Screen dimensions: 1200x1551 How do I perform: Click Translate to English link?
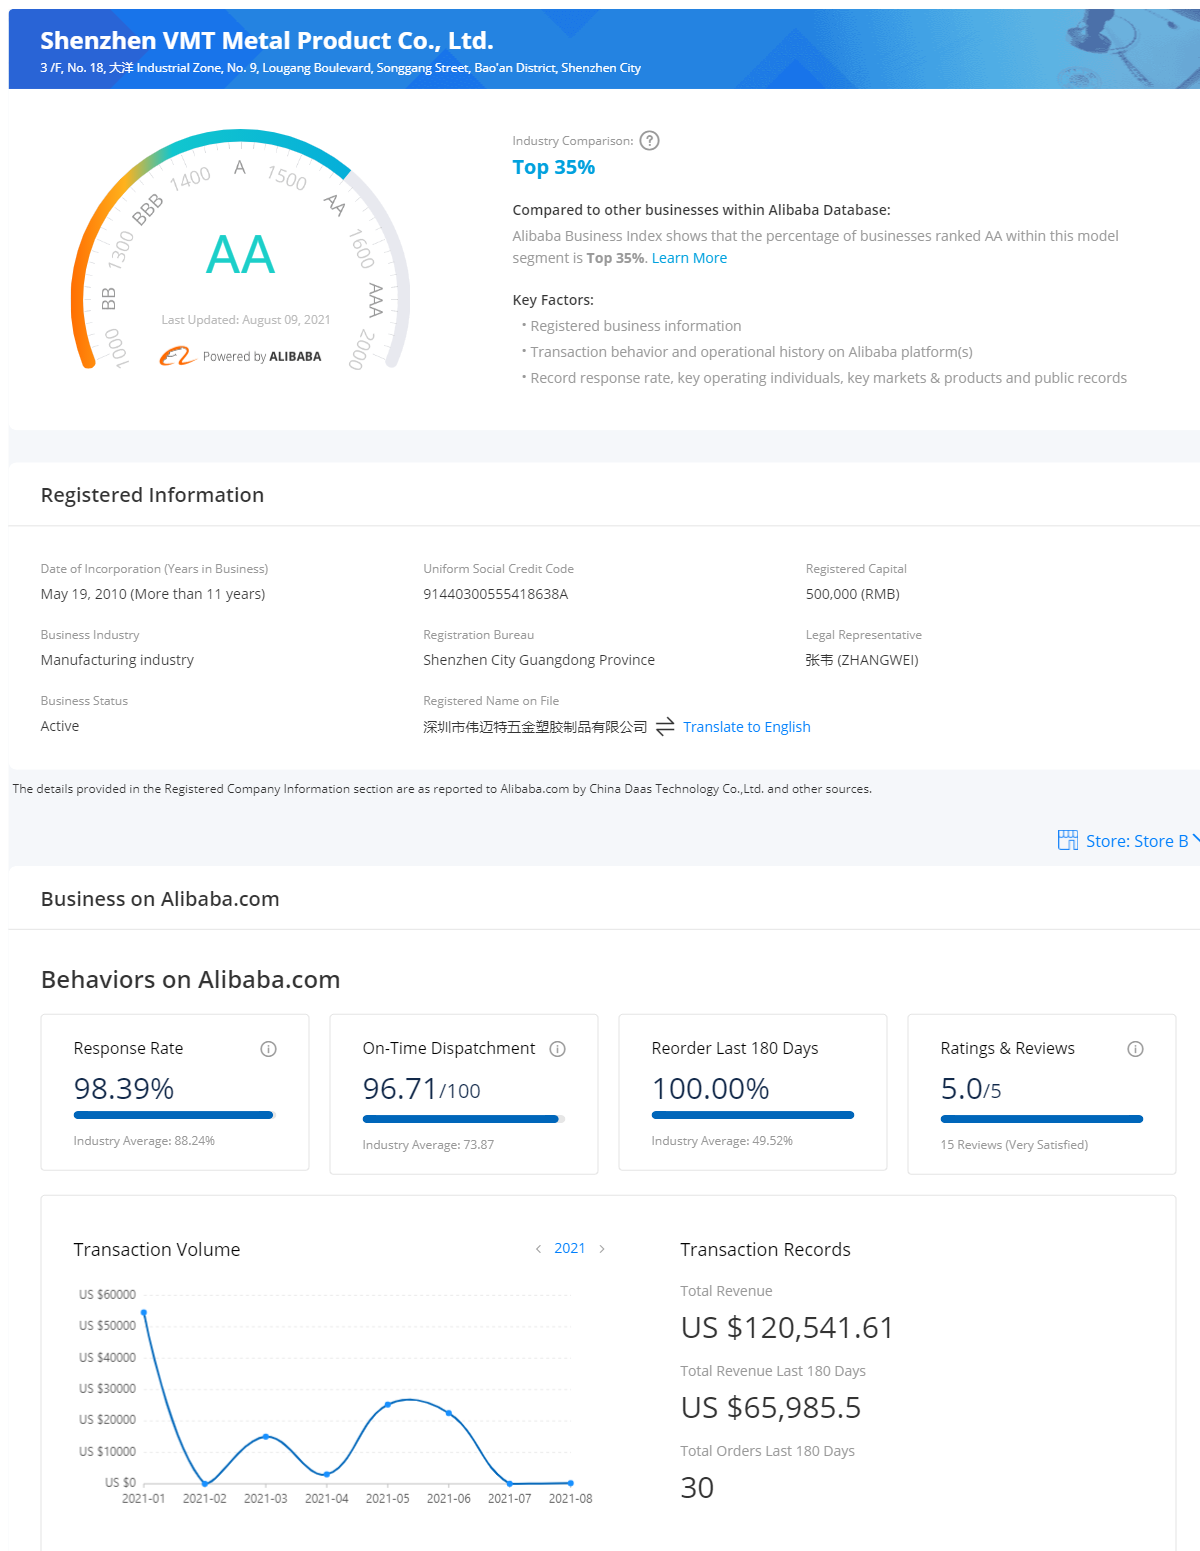click(x=747, y=727)
